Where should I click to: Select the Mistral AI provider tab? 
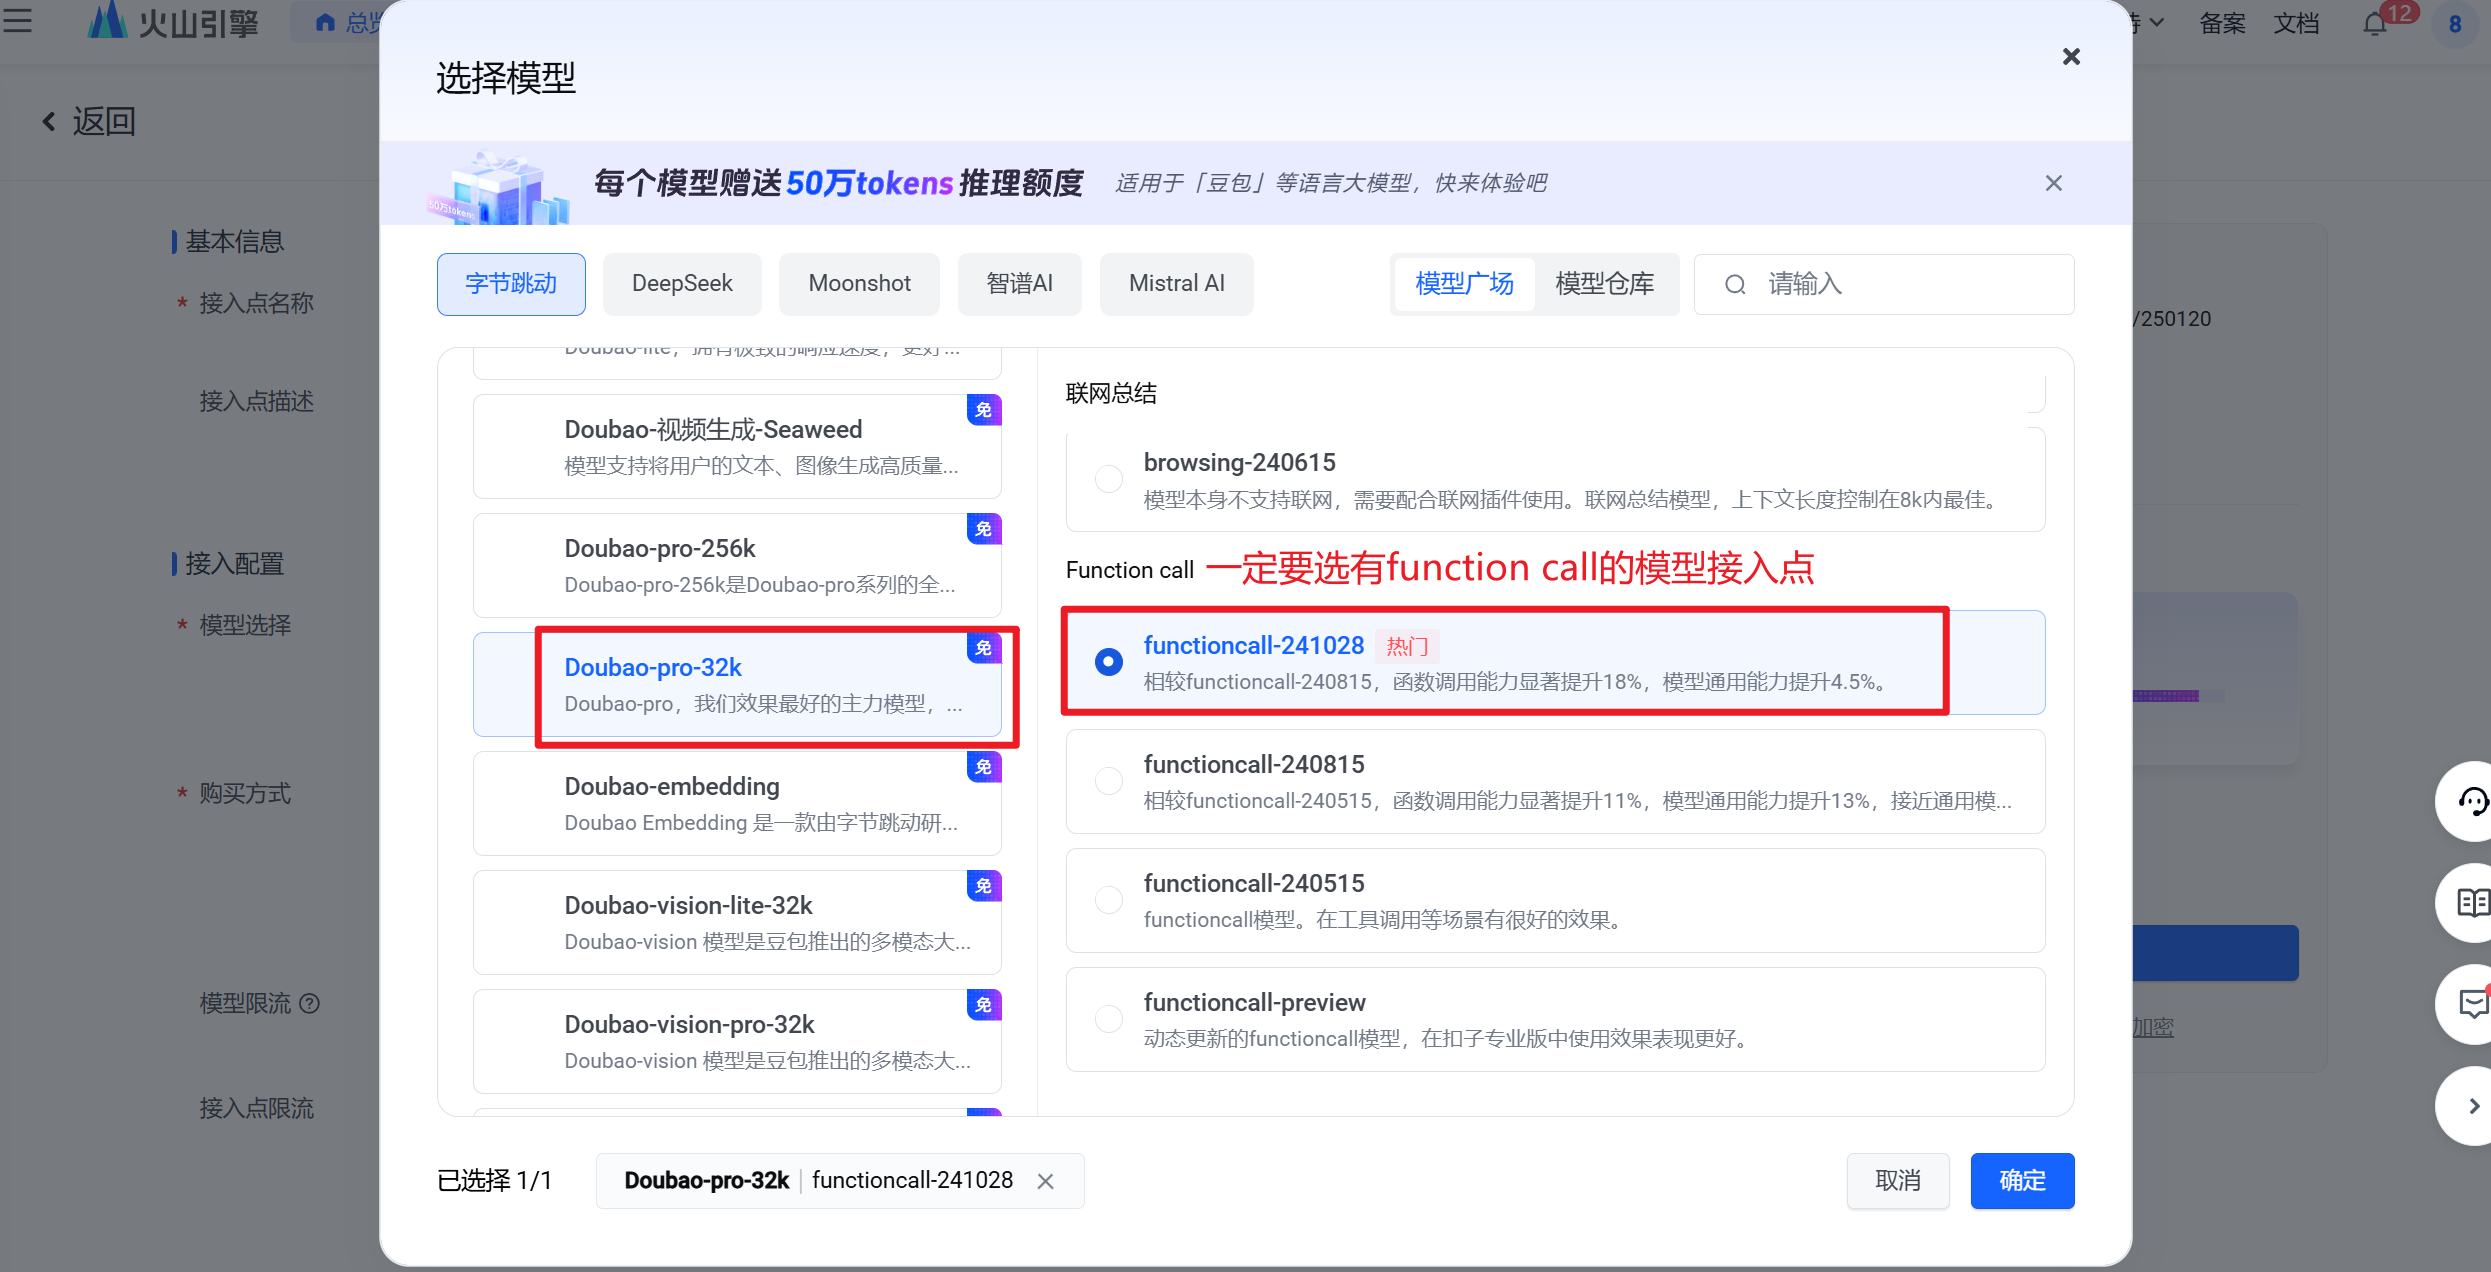[1176, 284]
